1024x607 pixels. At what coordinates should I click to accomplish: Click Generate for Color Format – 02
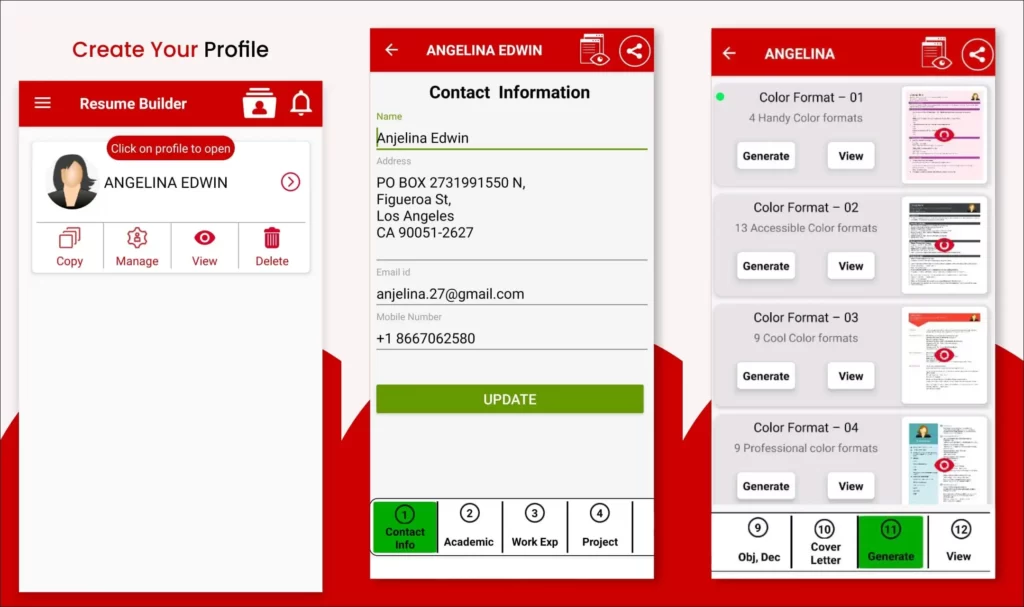coord(766,266)
